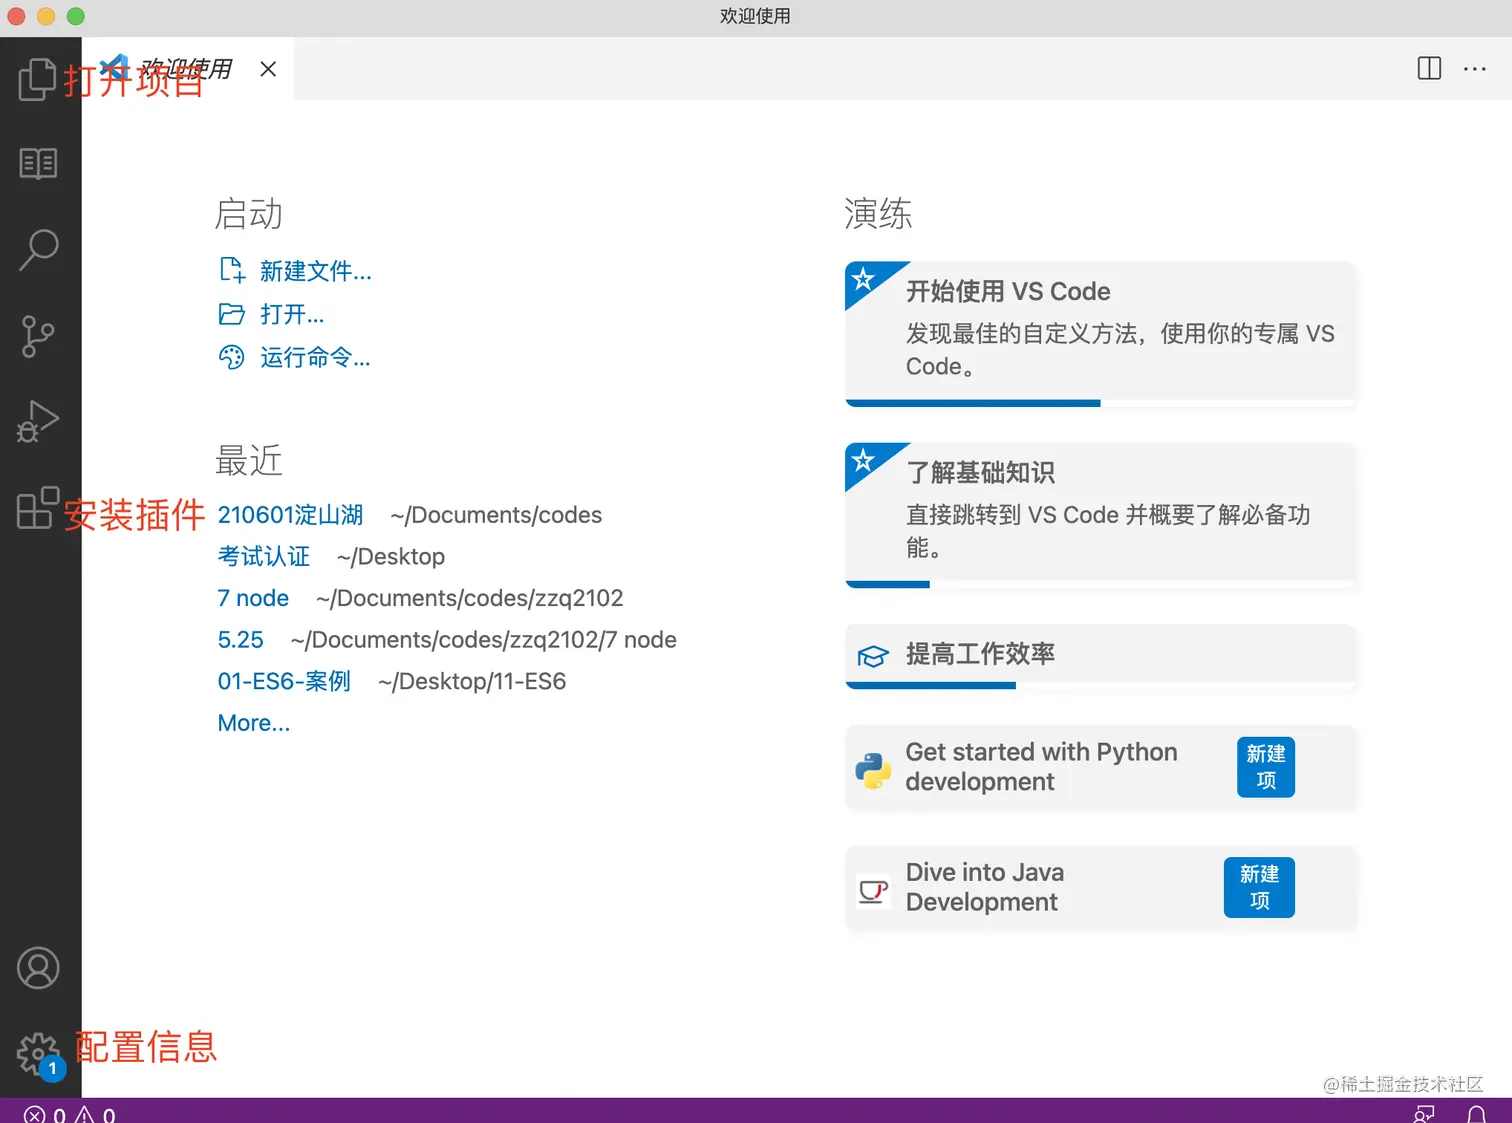
Task: Click the 新建项 badge on Python card
Action: [1266, 767]
